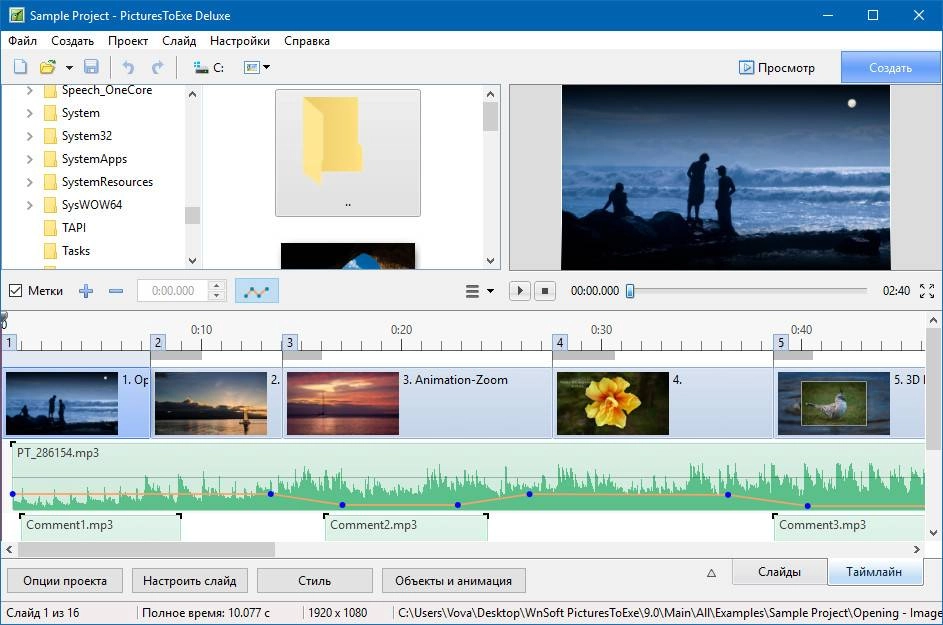Open the Файл menu

tap(23, 41)
